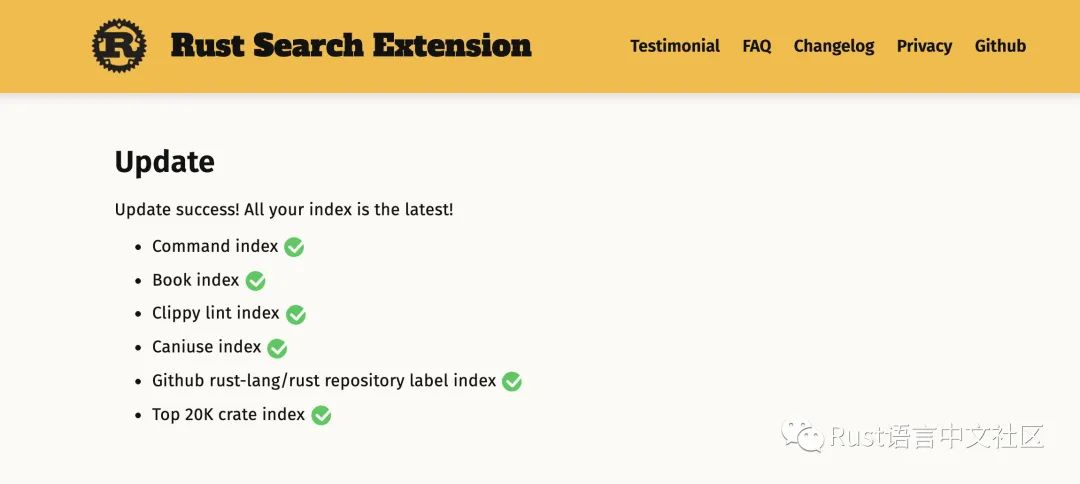
Task: Click Github rust-lang/rust repository label index text
Action: click(324, 381)
